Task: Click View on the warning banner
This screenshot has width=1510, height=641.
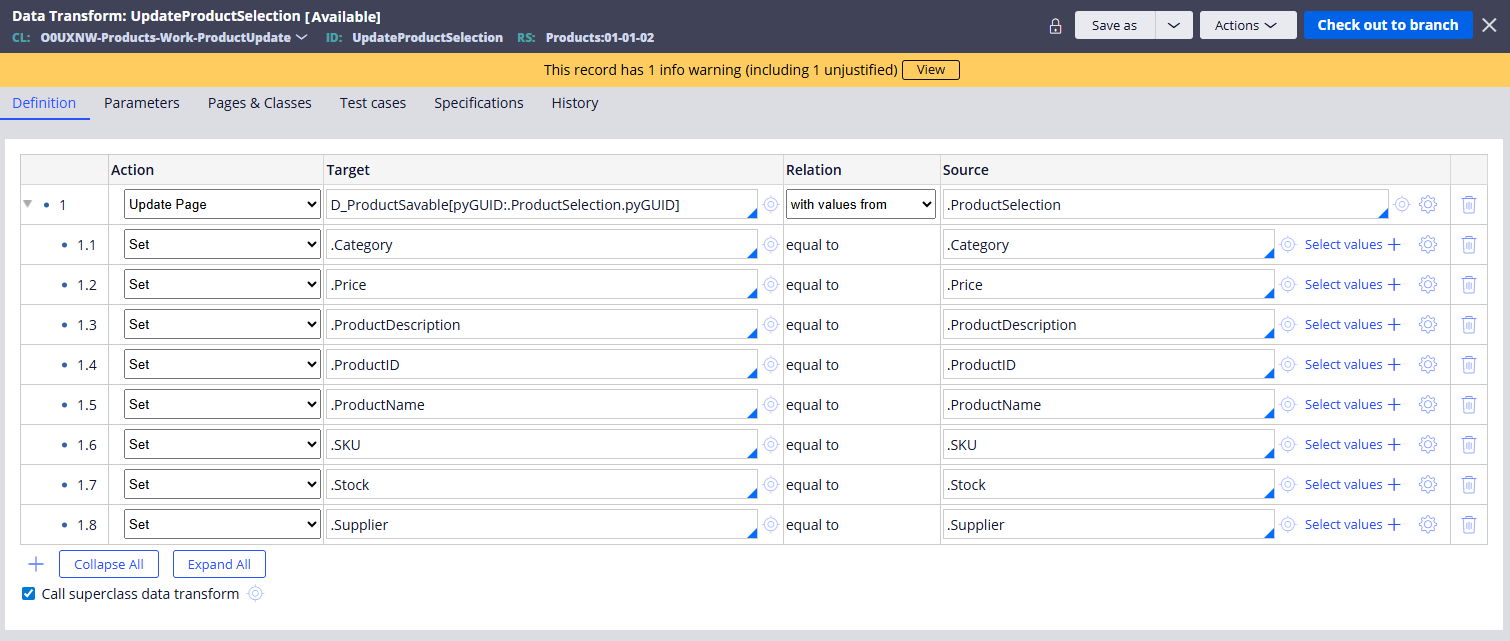Action: pyautogui.click(x=930, y=70)
